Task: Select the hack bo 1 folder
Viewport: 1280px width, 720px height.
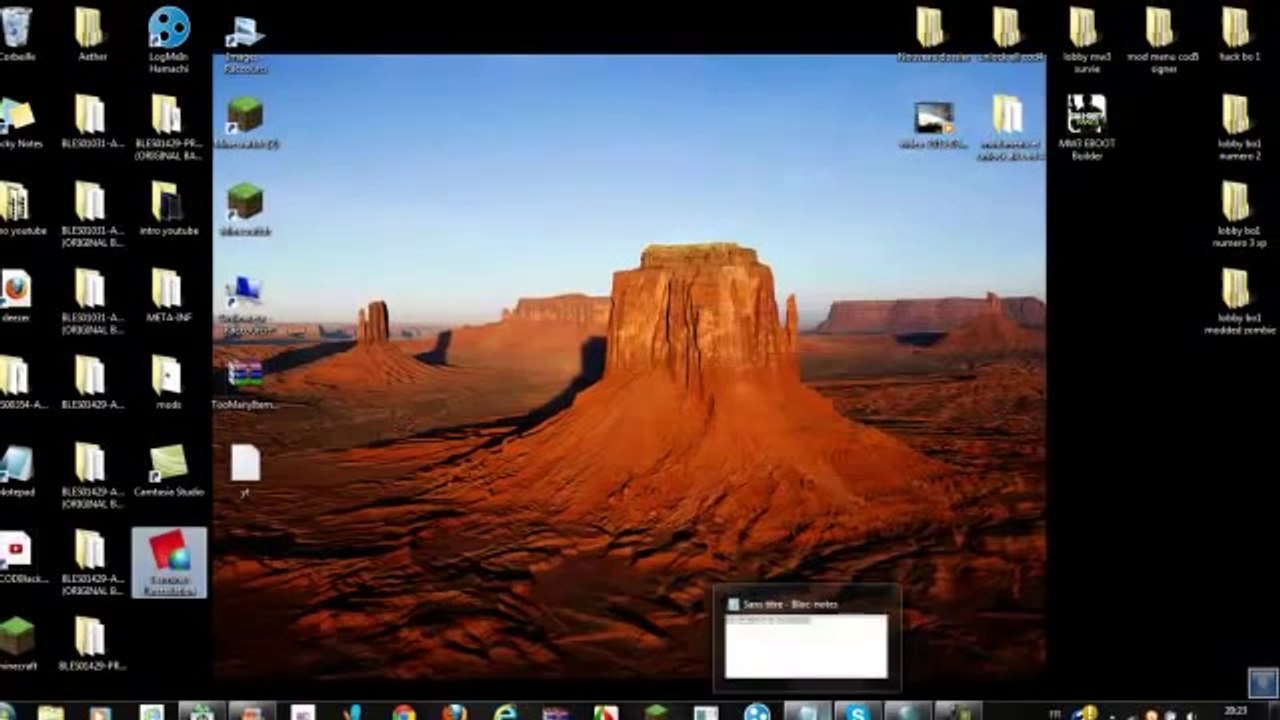Action: pyautogui.click(x=1238, y=35)
